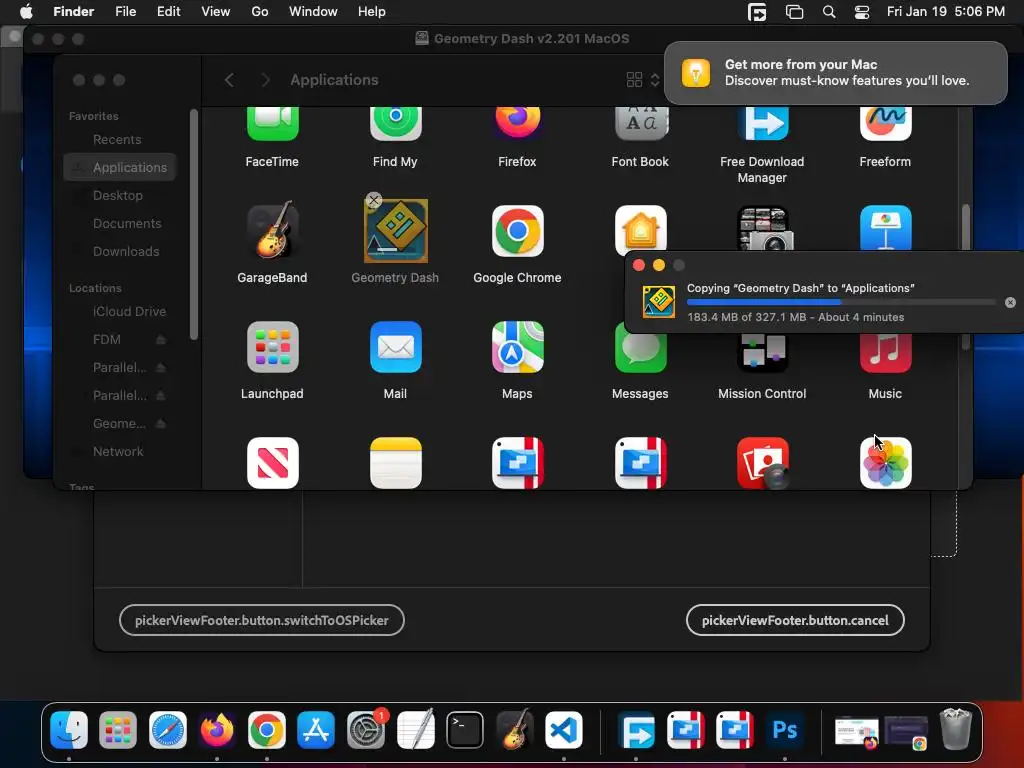Image resolution: width=1024 pixels, height=768 pixels.
Task: Click pickerViewFooter.button.switchToOSPicker button
Action: click(x=262, y=620)
